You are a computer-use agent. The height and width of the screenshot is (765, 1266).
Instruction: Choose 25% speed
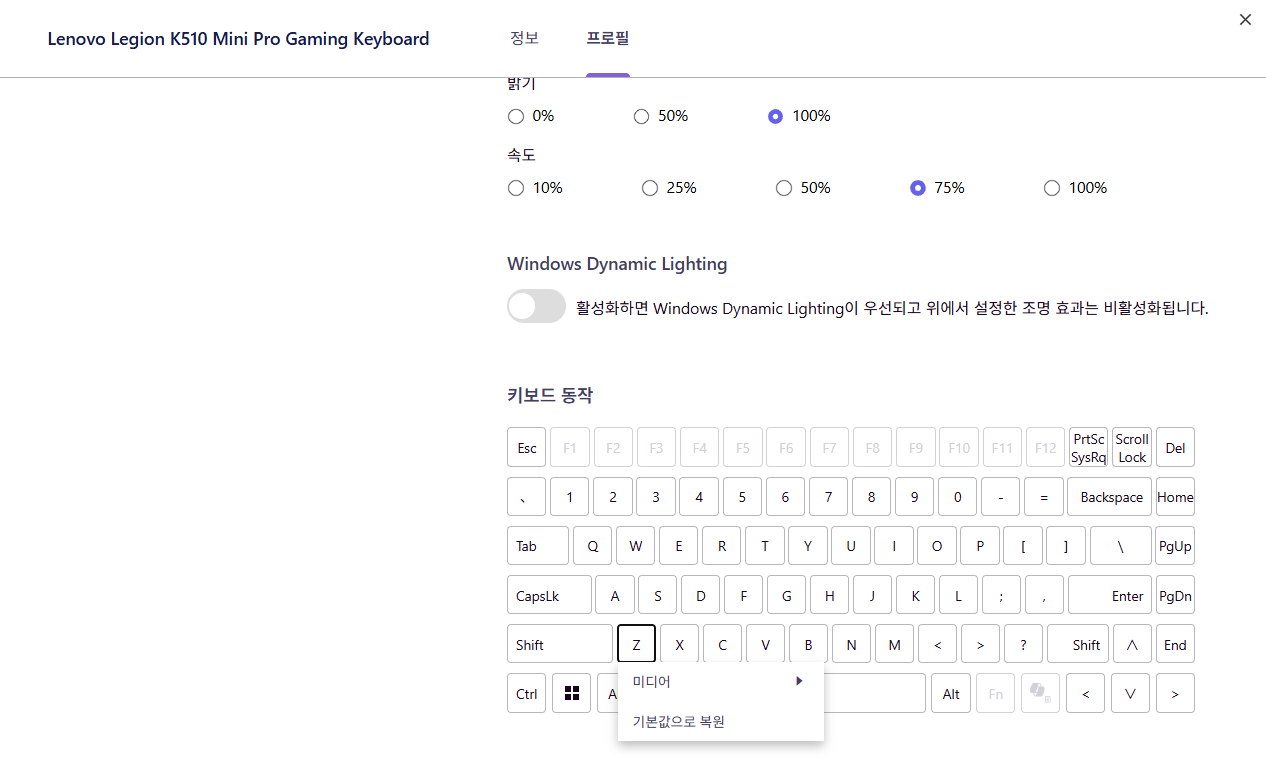(x=650, y=188)
